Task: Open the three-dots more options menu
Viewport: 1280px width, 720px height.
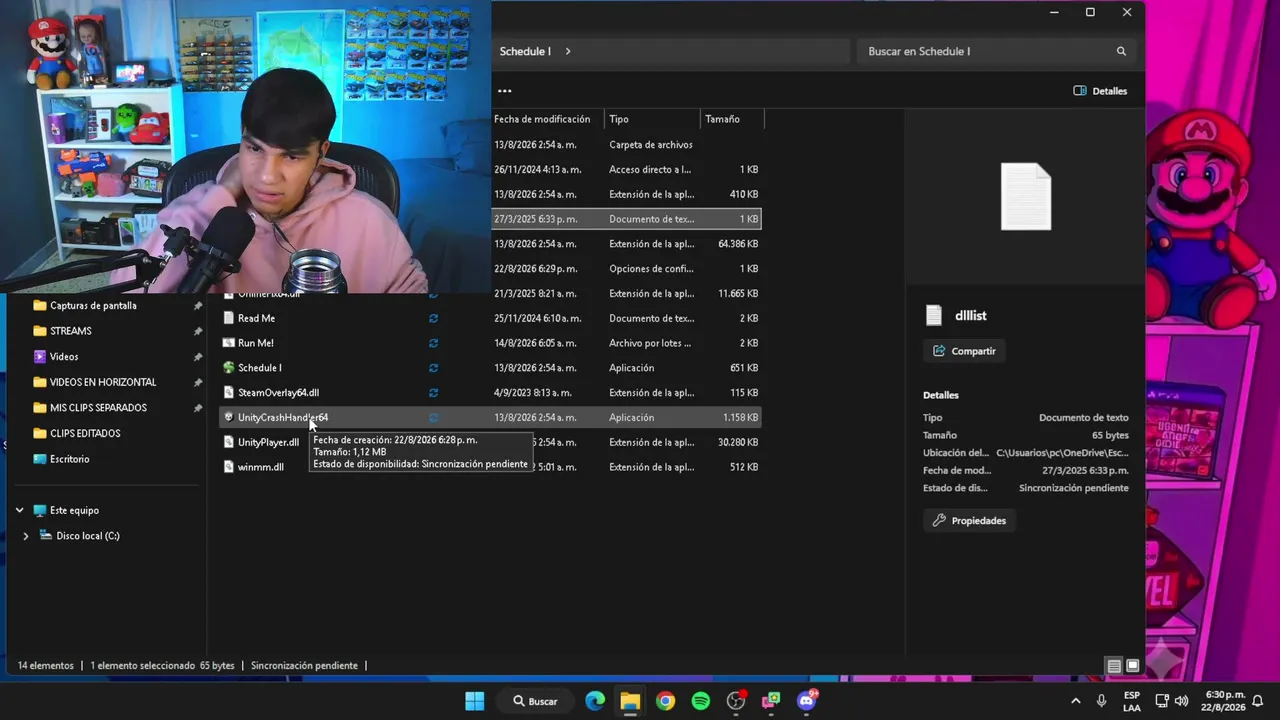Action: pyautogui.click(x=505, y=91)
